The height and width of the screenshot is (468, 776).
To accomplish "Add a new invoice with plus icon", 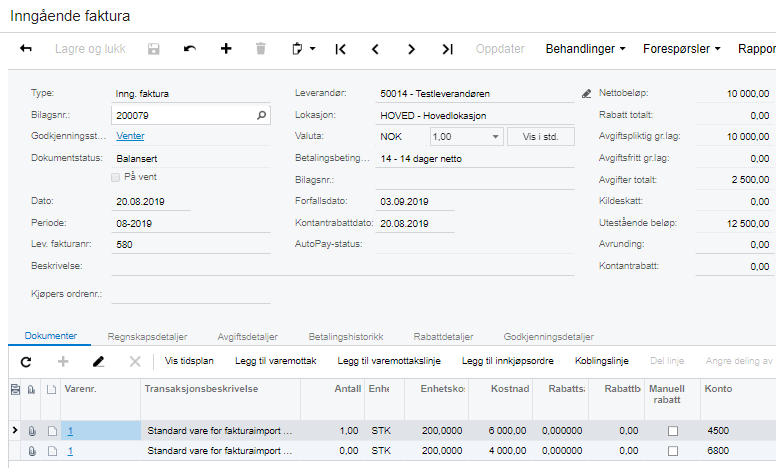I will pos(226,48).
